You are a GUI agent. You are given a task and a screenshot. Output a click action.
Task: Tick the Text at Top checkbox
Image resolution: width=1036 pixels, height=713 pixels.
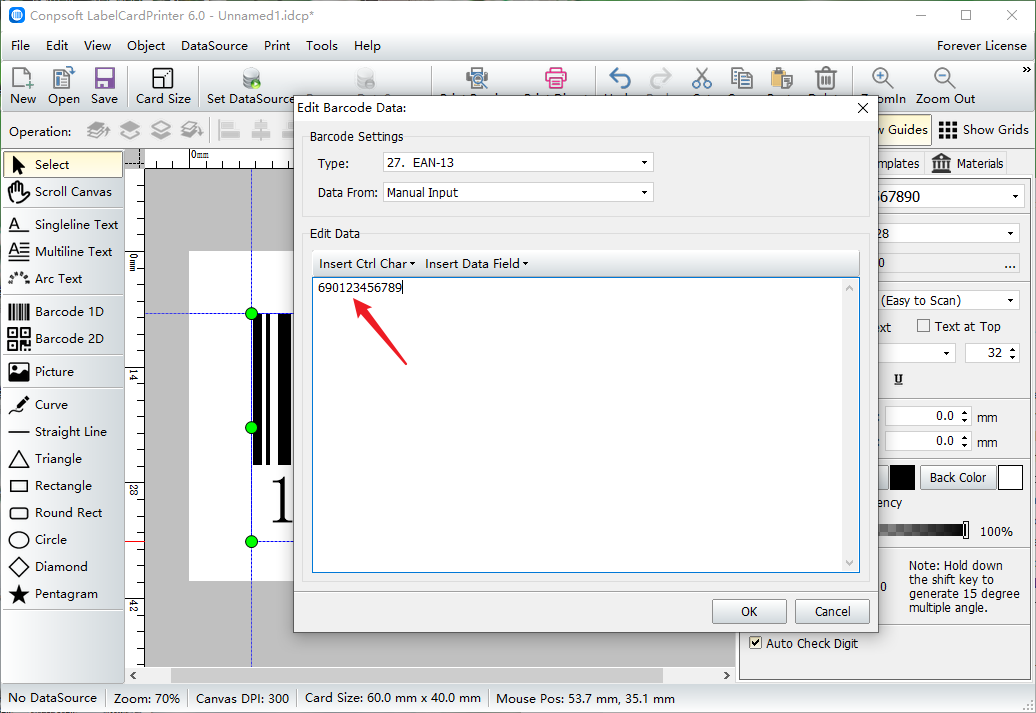(924, 326)
